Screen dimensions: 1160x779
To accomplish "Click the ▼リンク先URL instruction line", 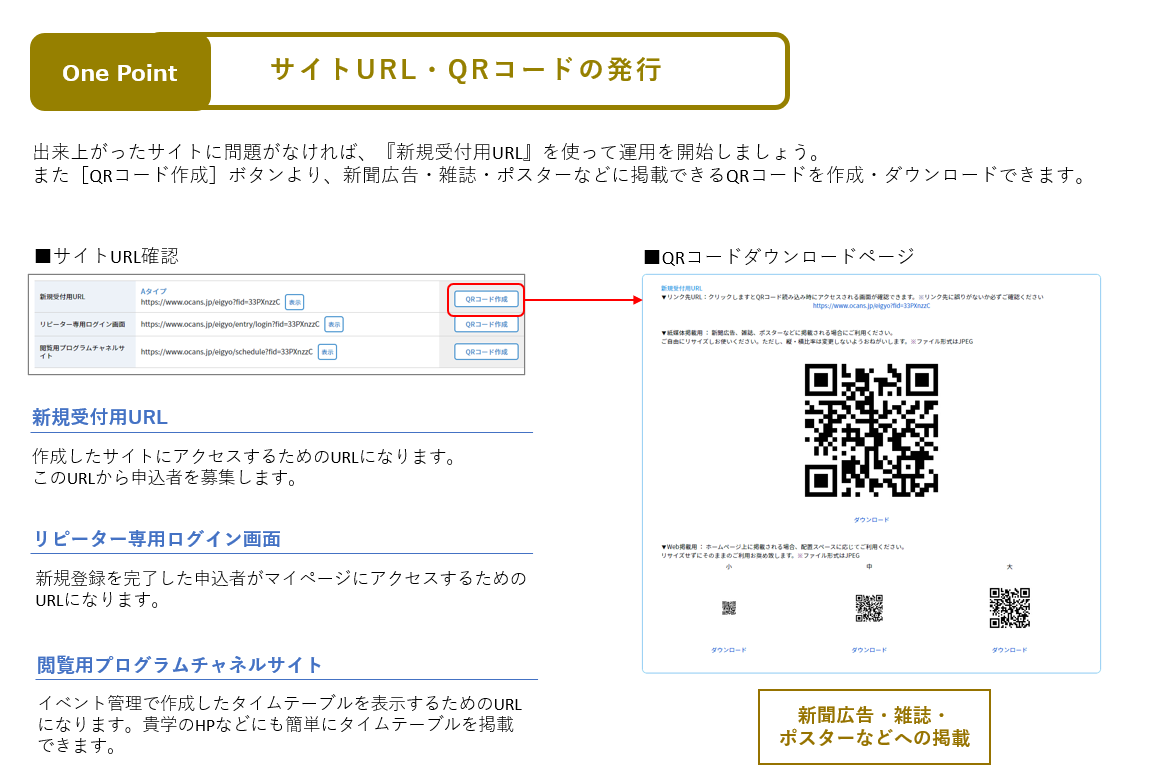I will pos(852,297).
